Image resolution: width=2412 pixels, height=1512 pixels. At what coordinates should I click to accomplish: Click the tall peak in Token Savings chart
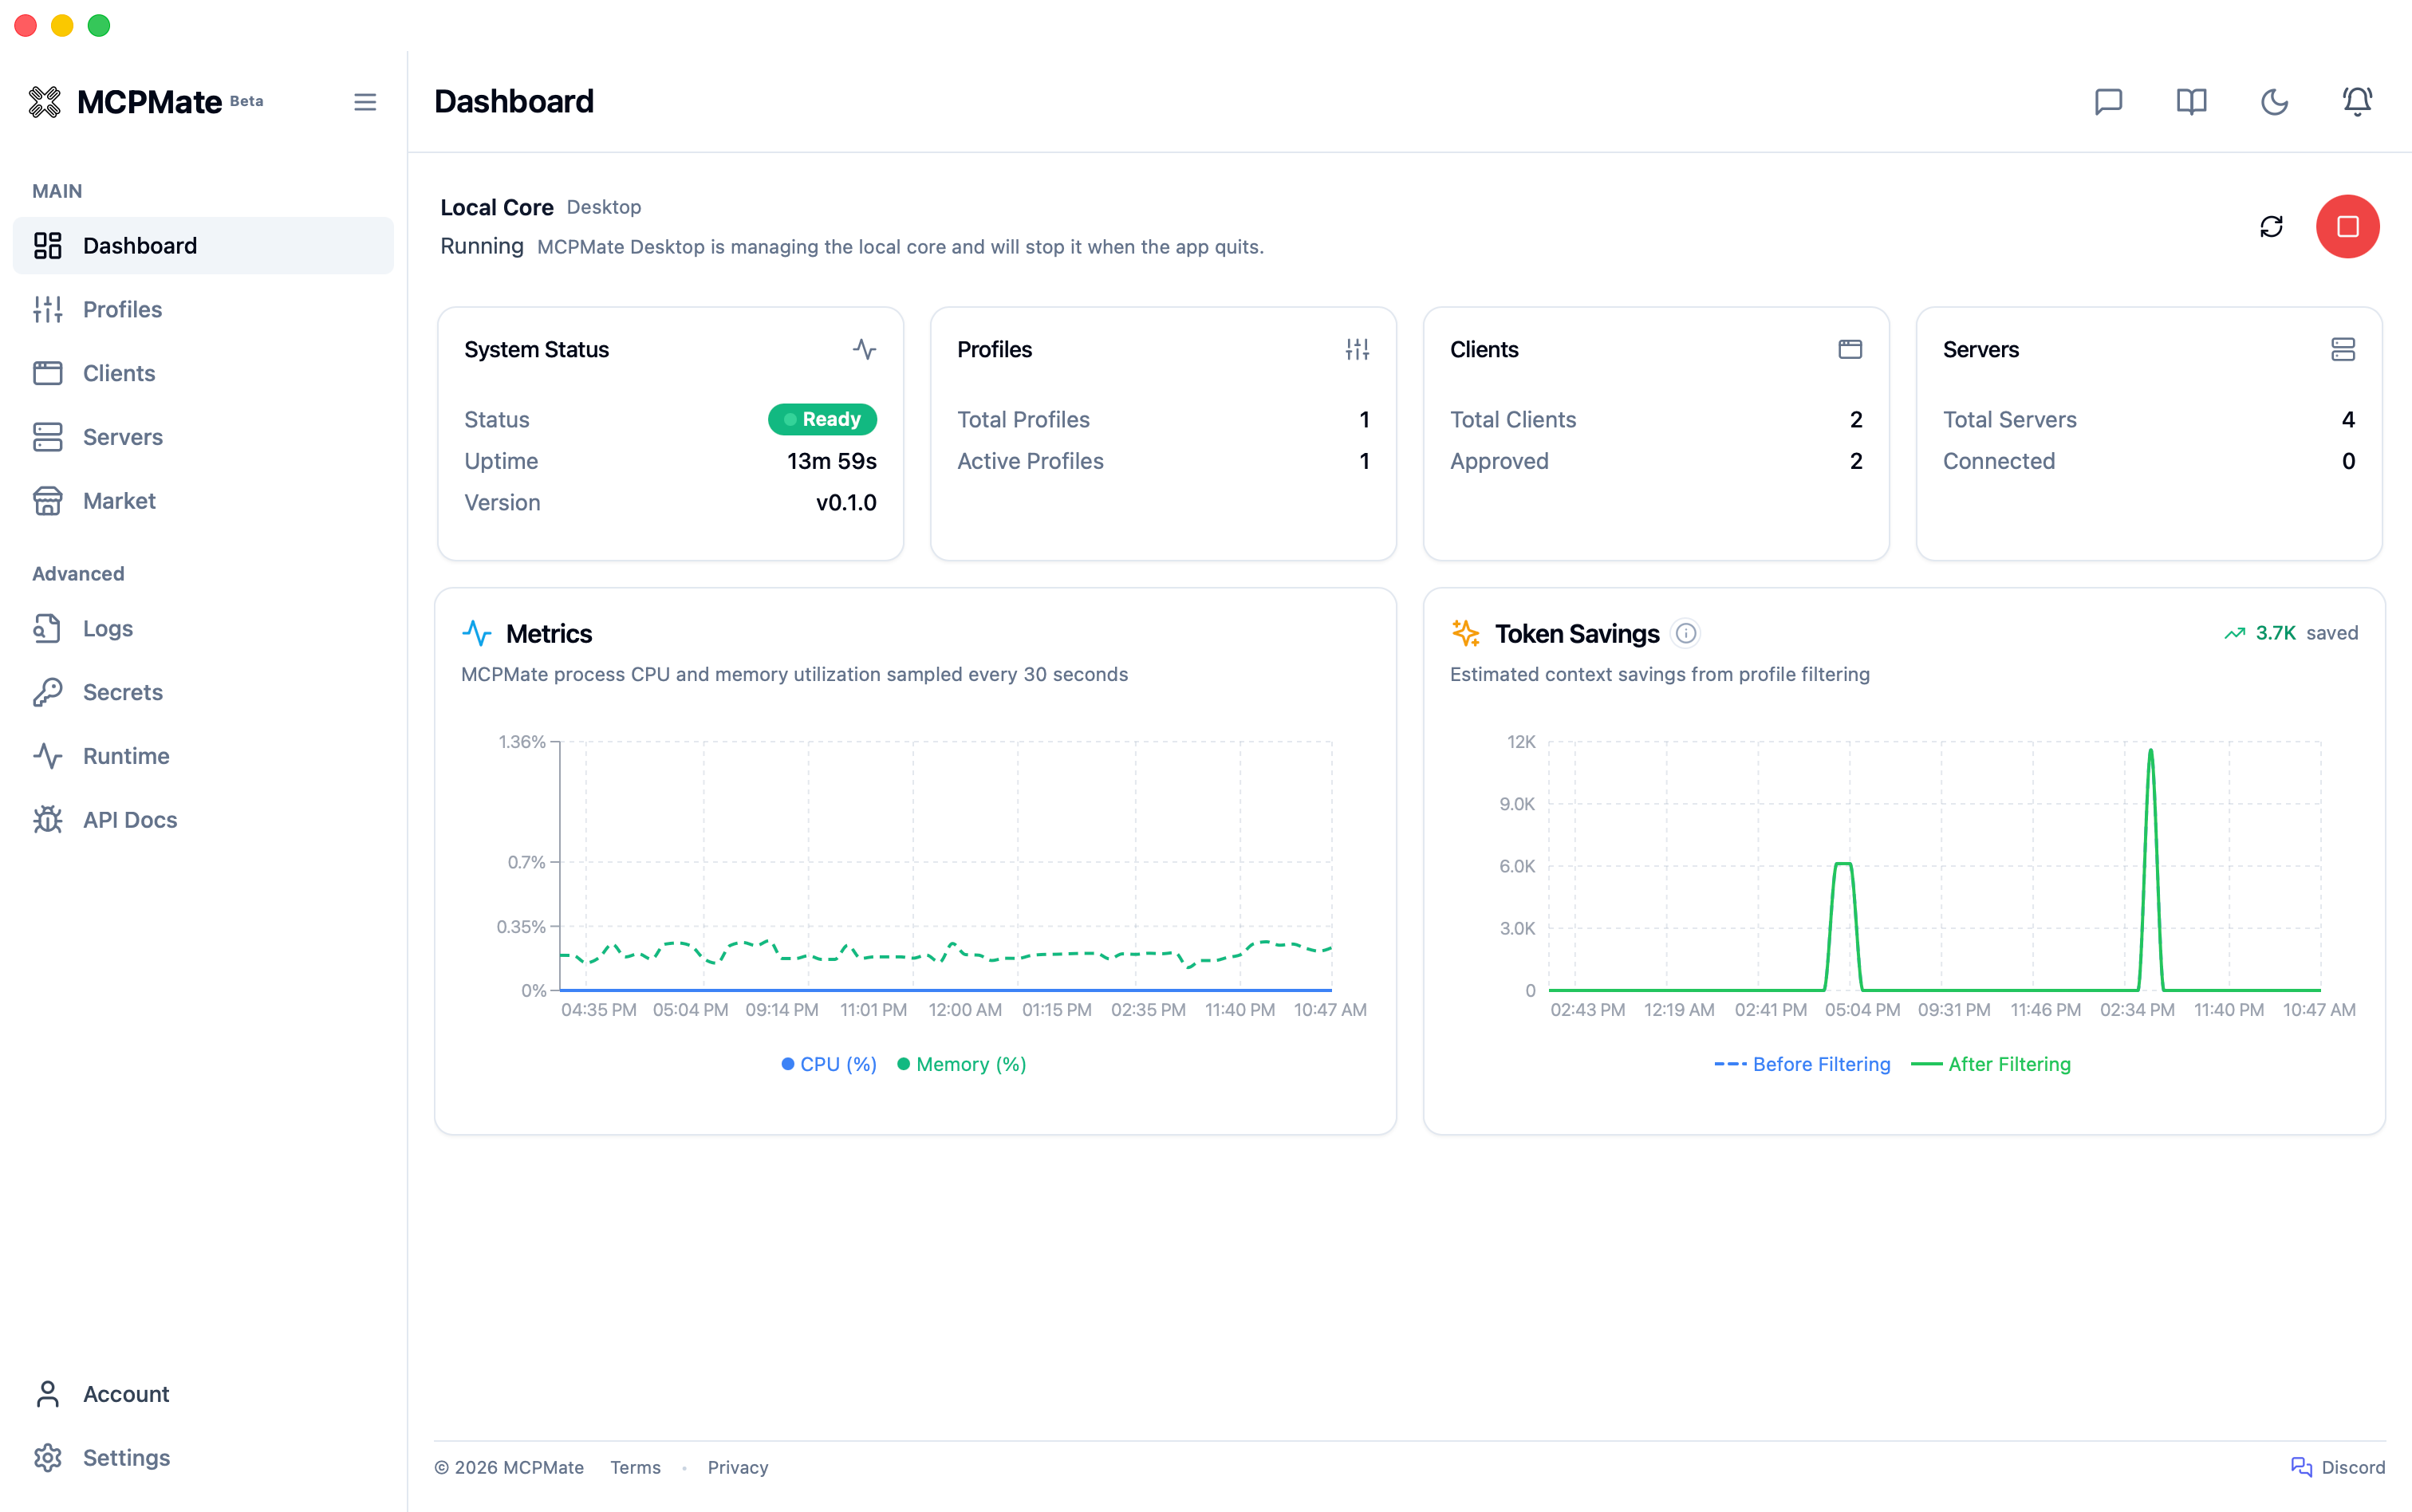pos(2150,752)
